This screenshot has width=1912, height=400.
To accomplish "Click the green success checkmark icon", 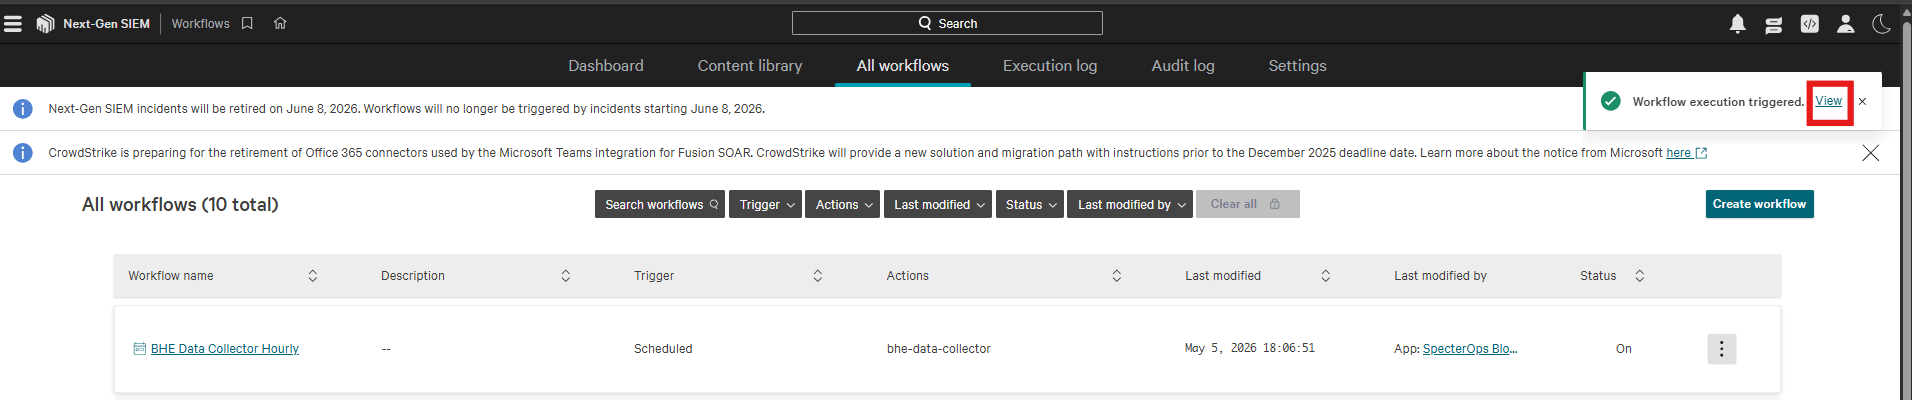I will (1611, 101).
